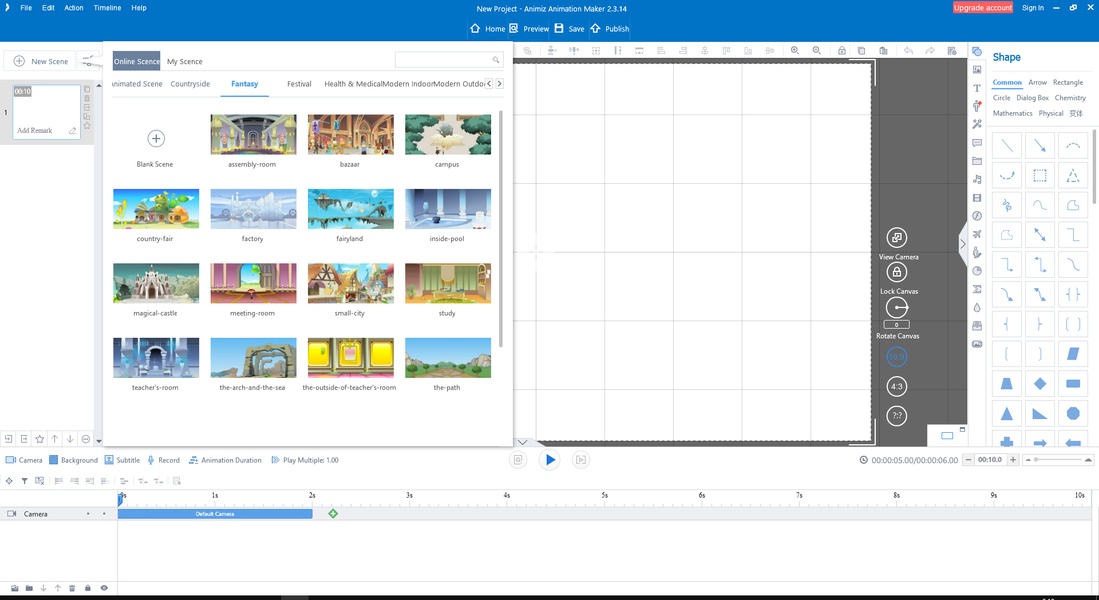The image size is (1099, 600).
Task: Select the fairyland scene thumbnail
Action: point(350,209)
